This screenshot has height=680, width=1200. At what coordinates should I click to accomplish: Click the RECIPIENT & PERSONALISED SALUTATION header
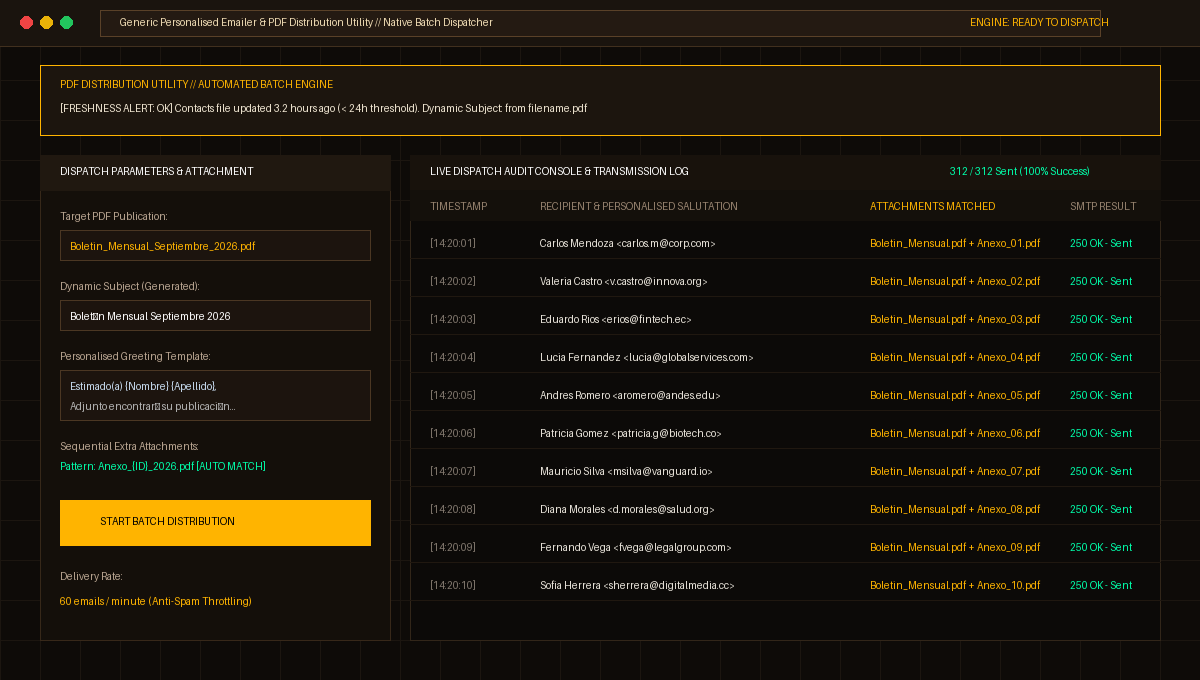pyautogui.click(x=639, y=206)
